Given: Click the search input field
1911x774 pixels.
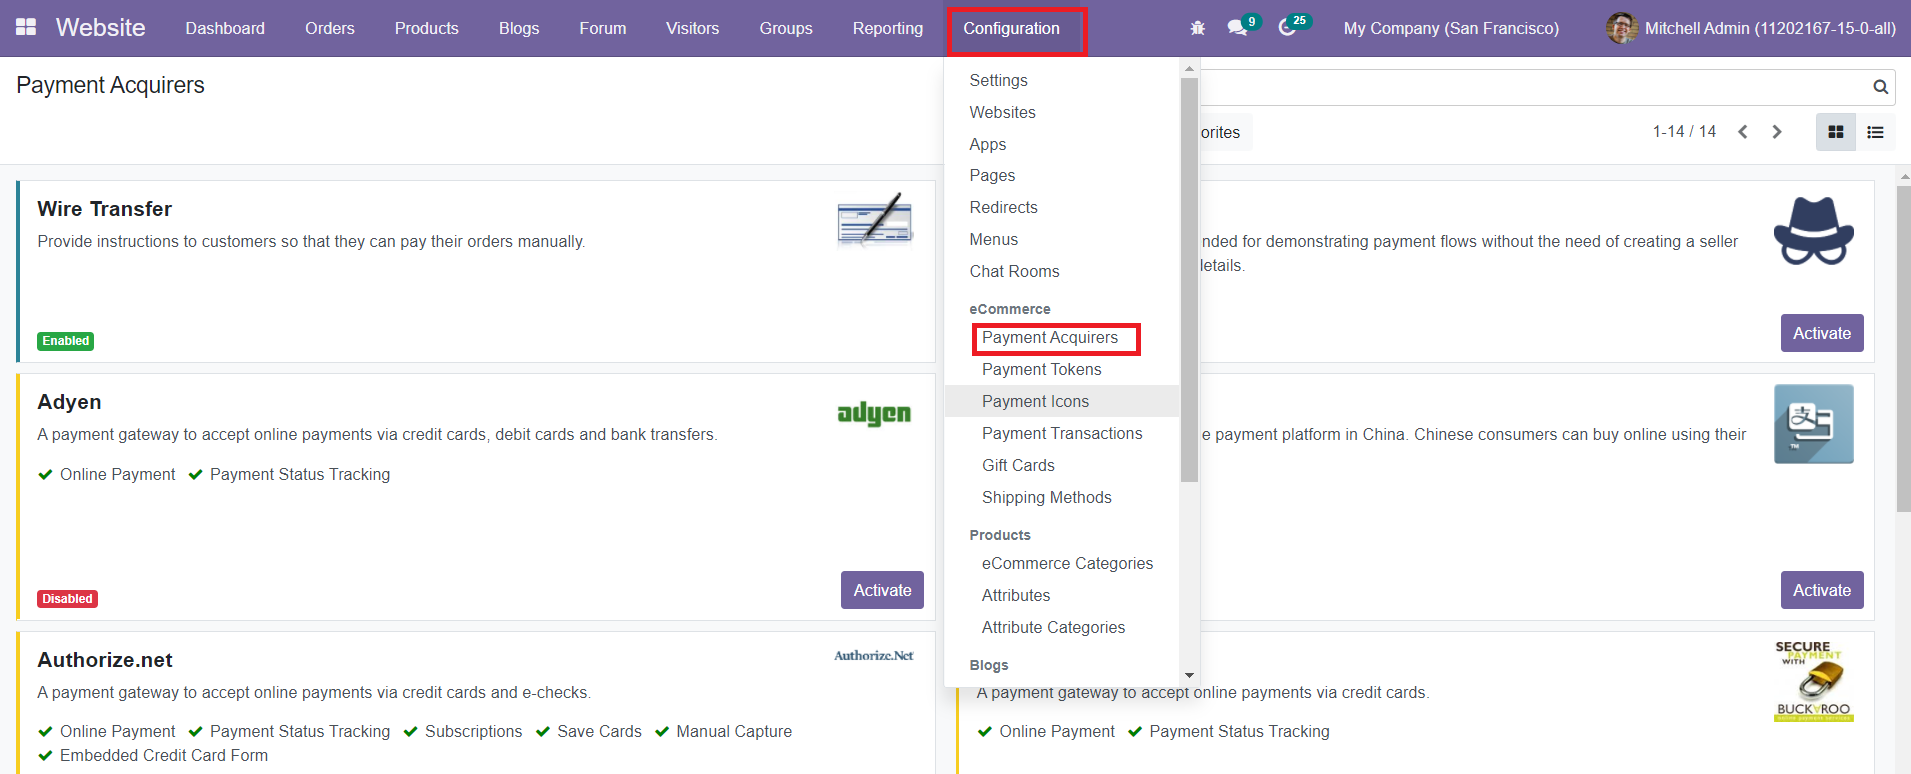Looking at the screenshot, I should tap(1534, 87).
